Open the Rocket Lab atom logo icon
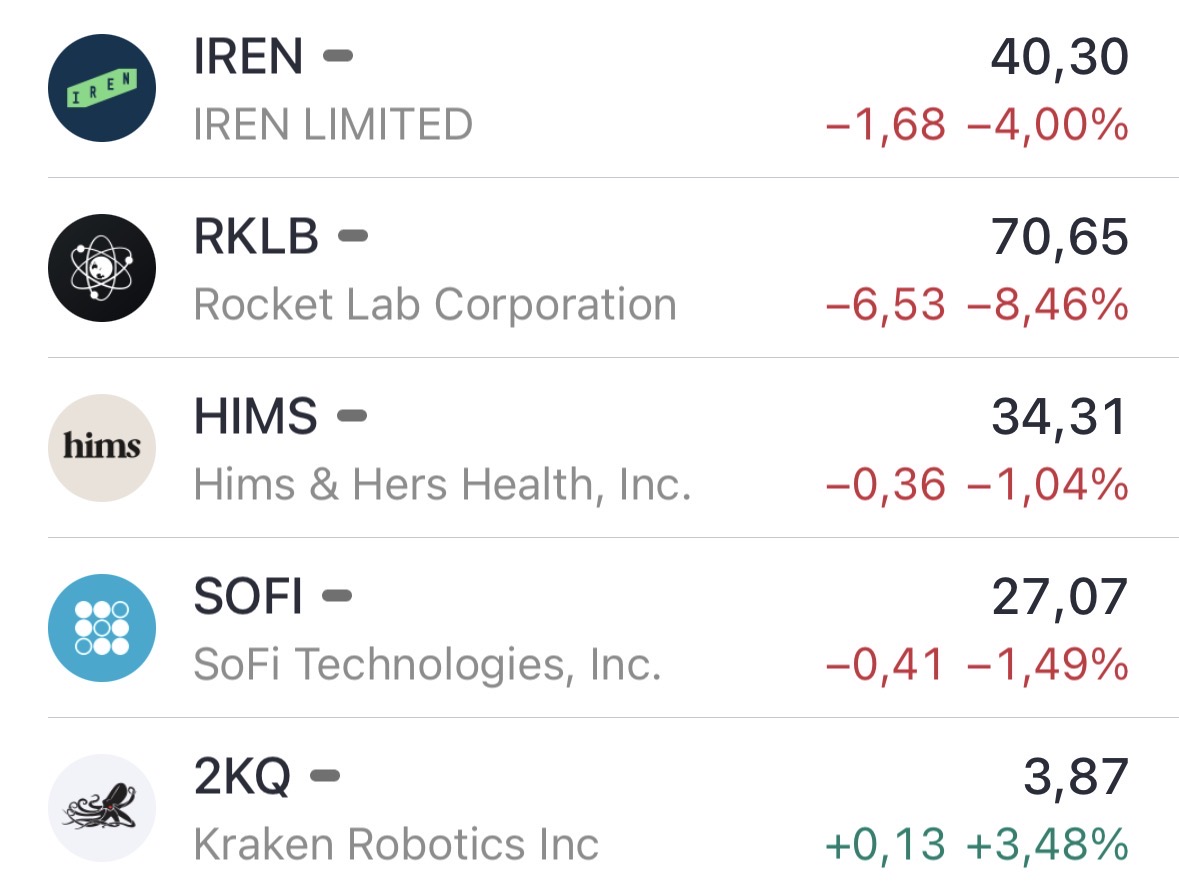This screenshot has height=888, width=1179. click(x=102, y=268)
